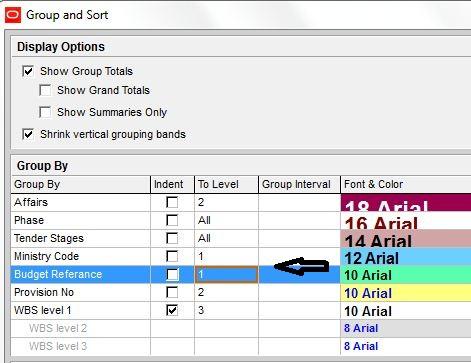The image size is (471, 363).
Task: Click Group Interval cell for Provision No
Action: click(x=299, y=292)
